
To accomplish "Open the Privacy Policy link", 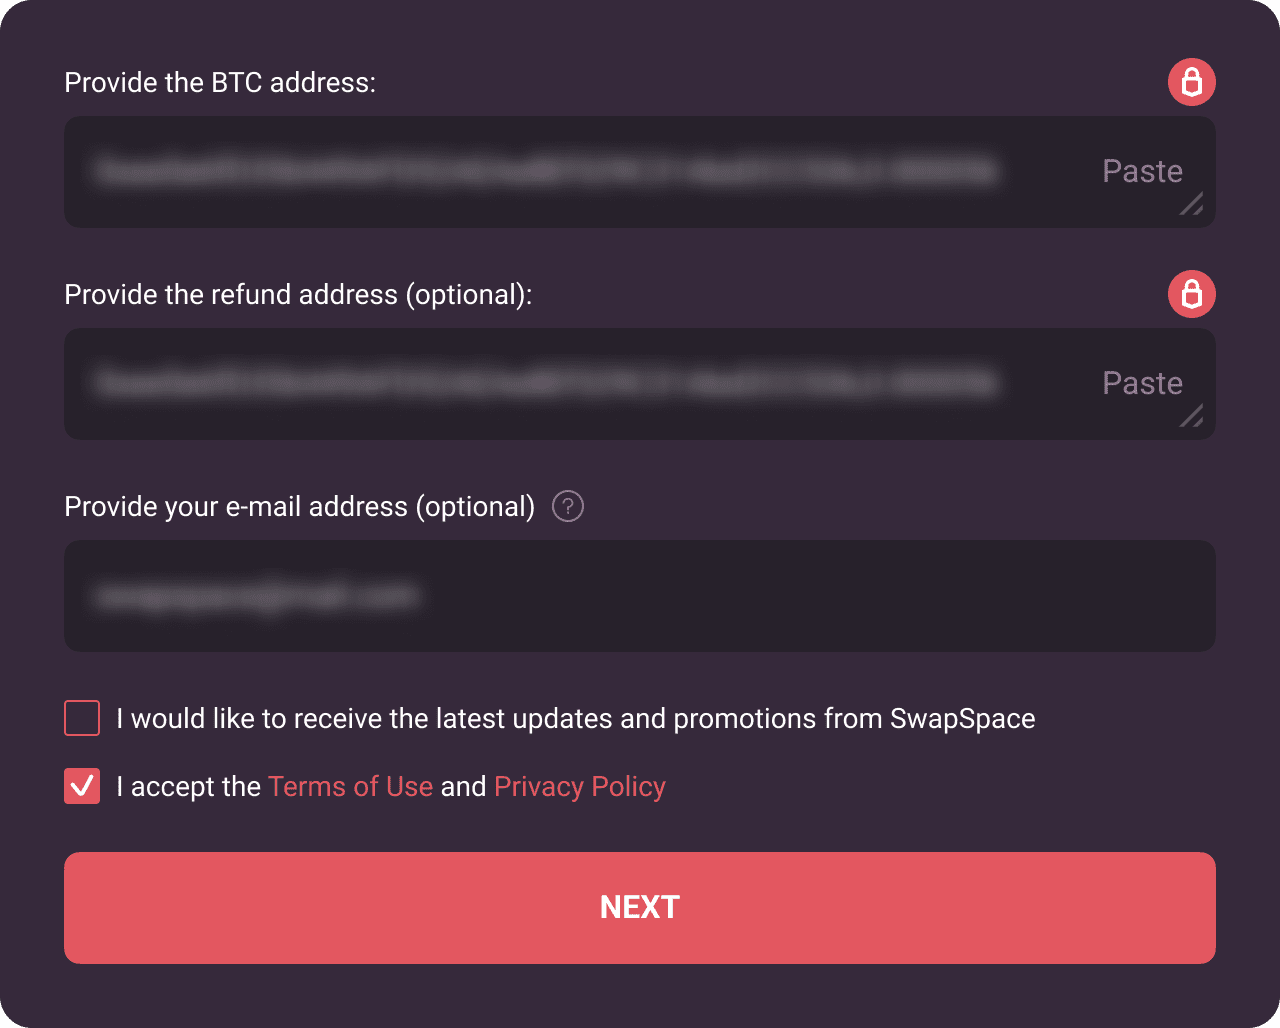I will tap(579, 787).
